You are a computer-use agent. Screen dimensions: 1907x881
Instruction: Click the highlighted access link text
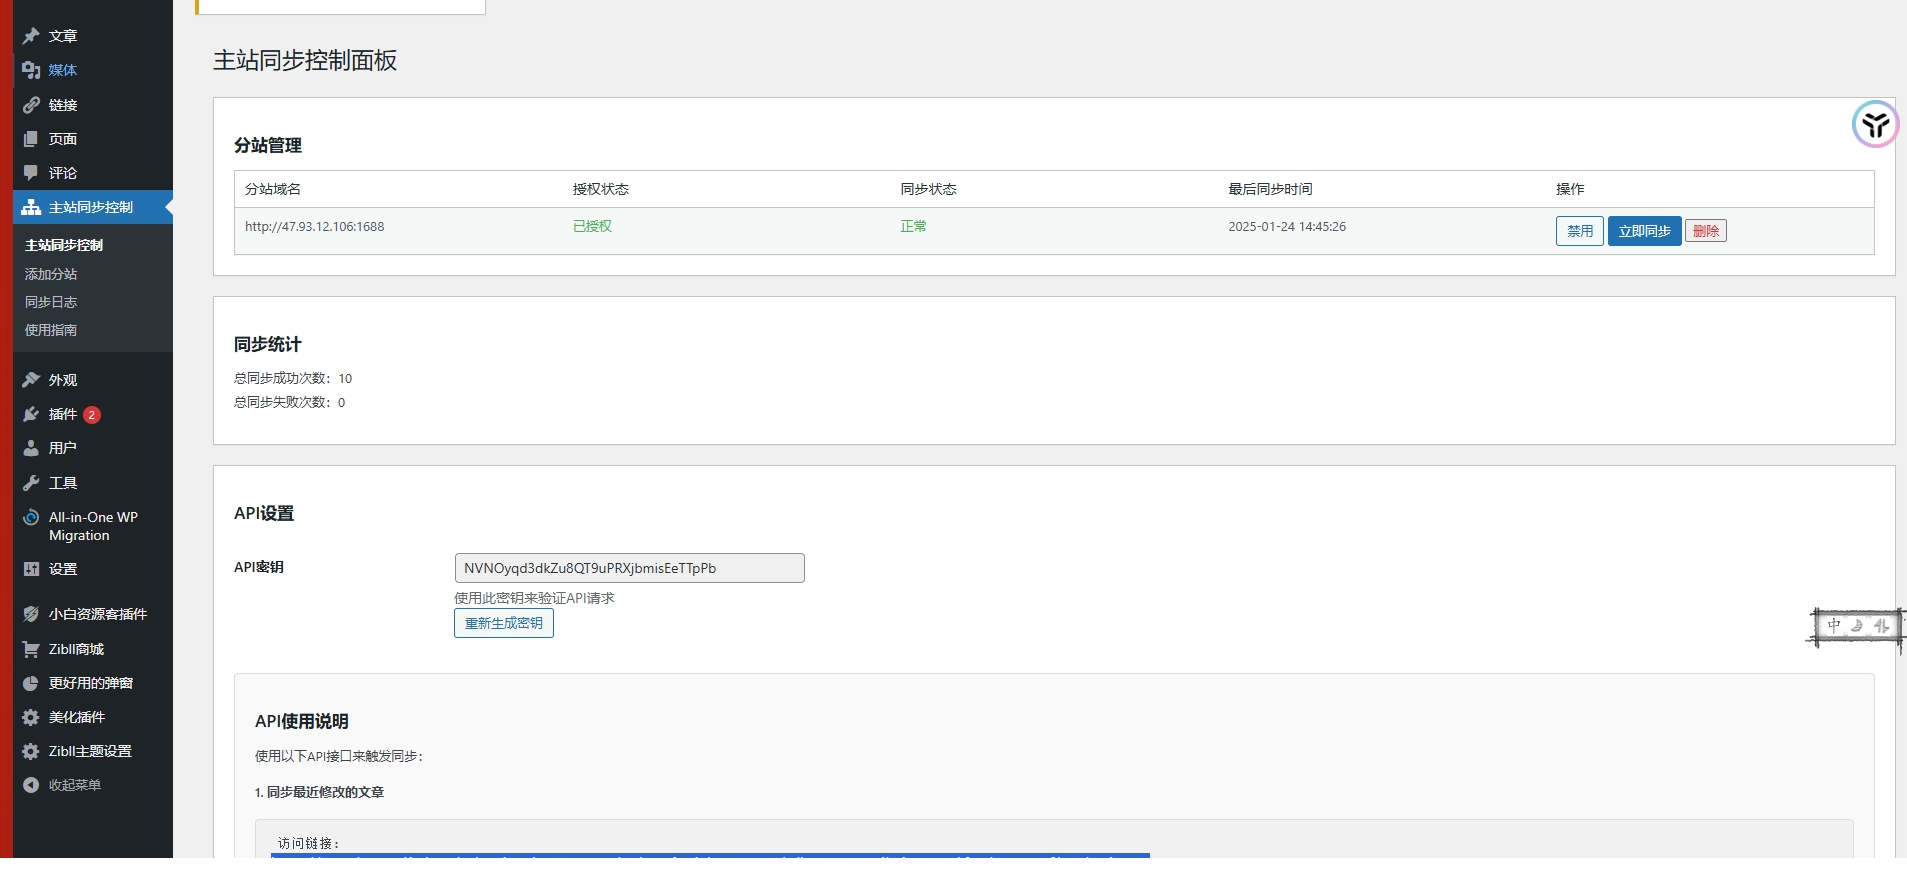point(710,856)
